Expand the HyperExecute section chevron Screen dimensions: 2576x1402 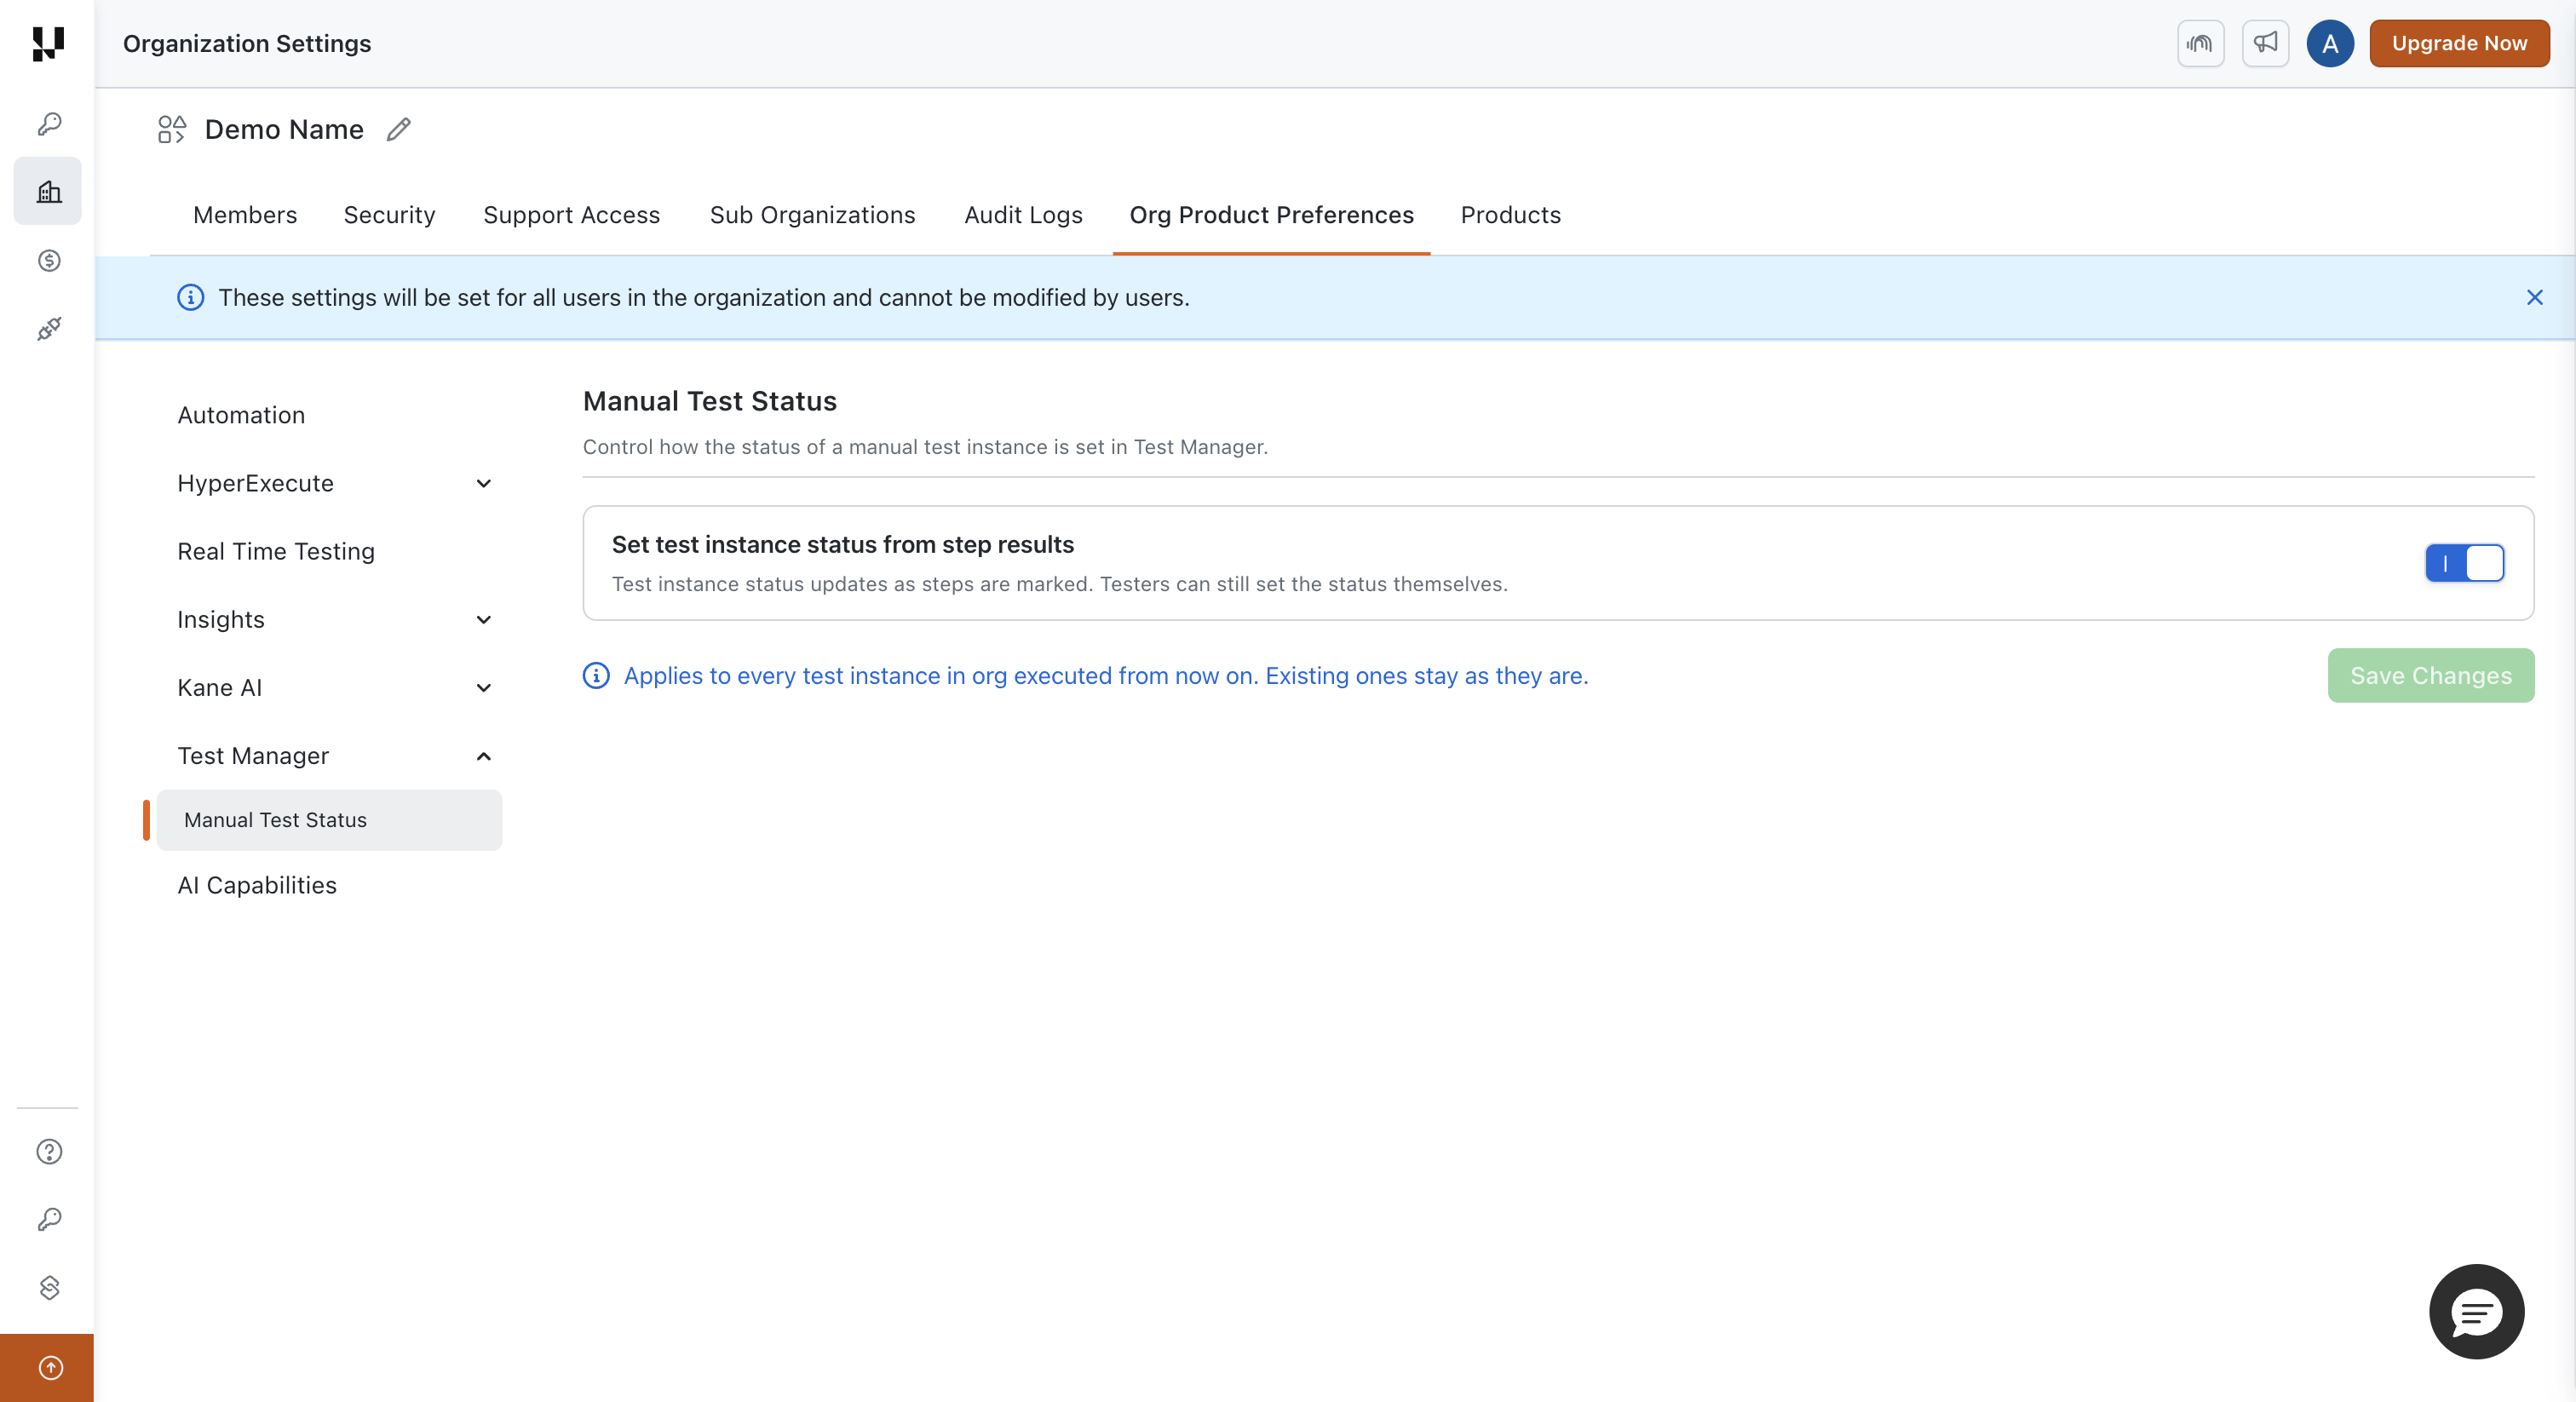pos(484,484)
